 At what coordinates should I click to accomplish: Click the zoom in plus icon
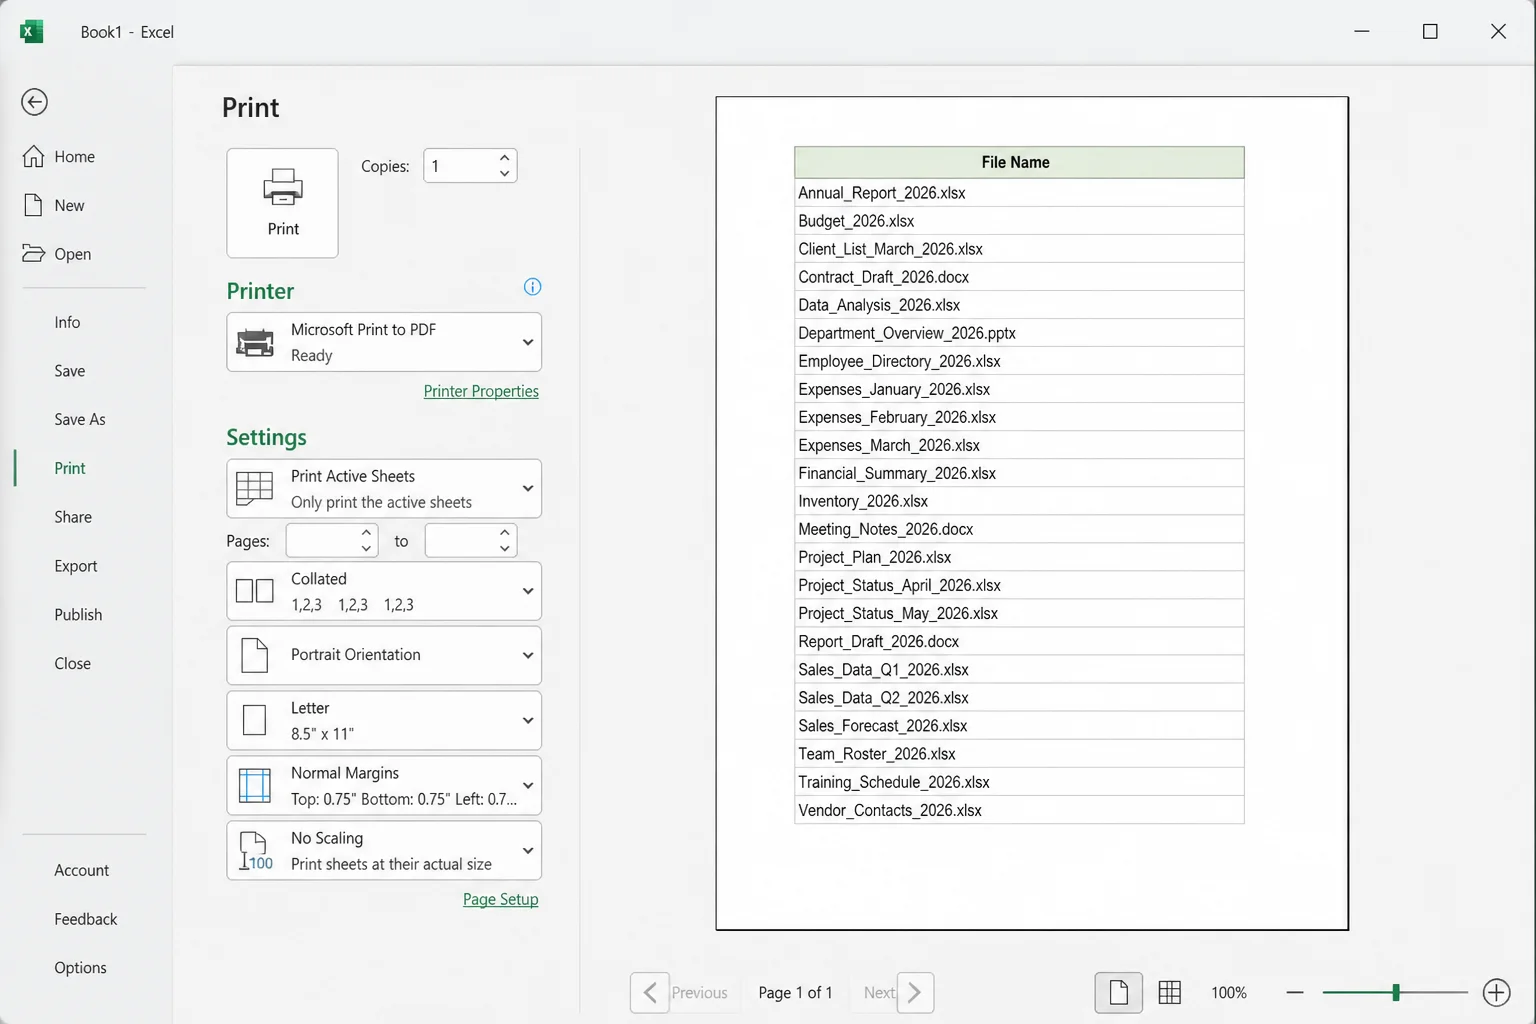pyautogui.click(x=1496, y=992)
